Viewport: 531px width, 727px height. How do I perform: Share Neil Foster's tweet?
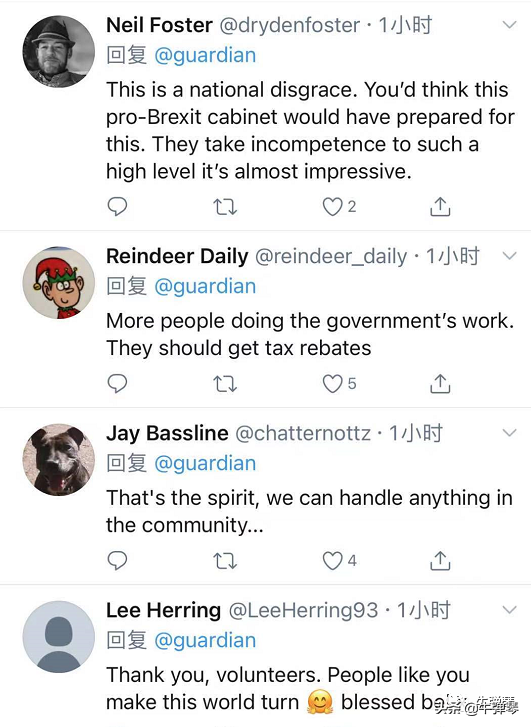pyautogui.click(x=440, y=206)
